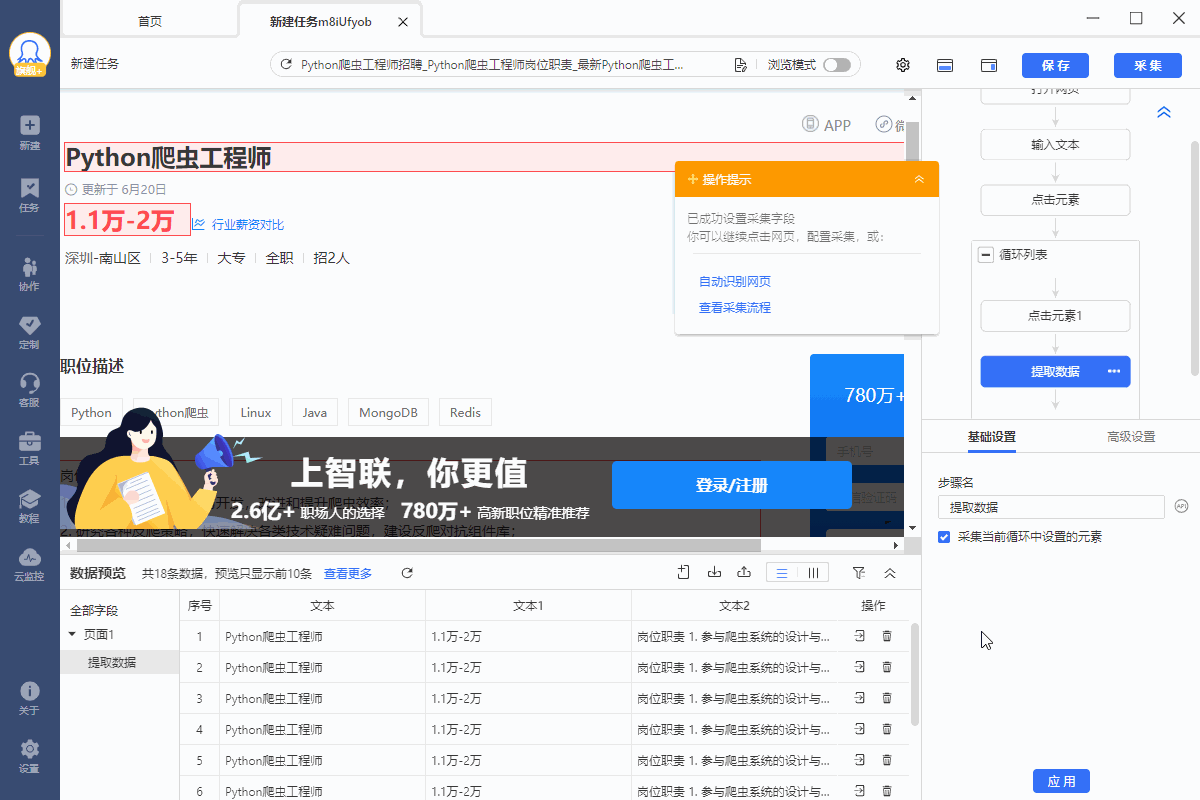The height and width of the screenshot is (800, 1200).
Task: Collapse the data preview panel
Action: 890,573
